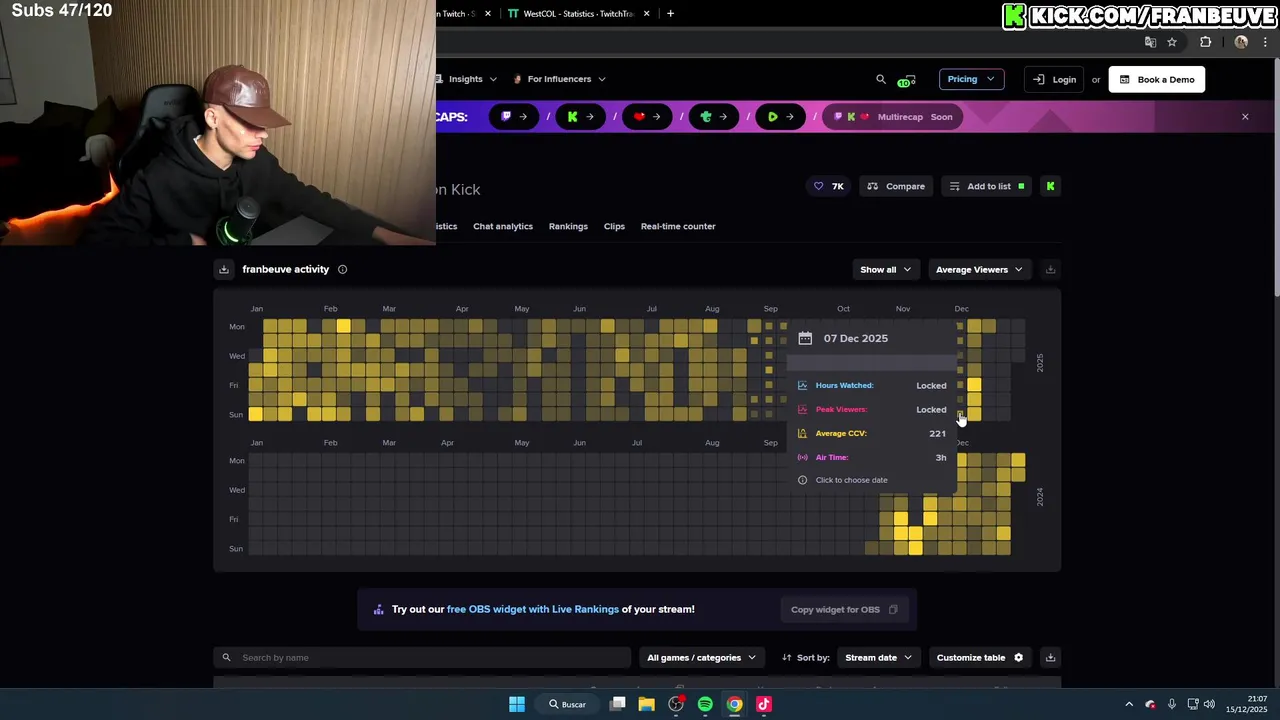Viewport: 1280px width, 720px height.
Task: Open All games / categories filter
Action: (x=701, y=657)
